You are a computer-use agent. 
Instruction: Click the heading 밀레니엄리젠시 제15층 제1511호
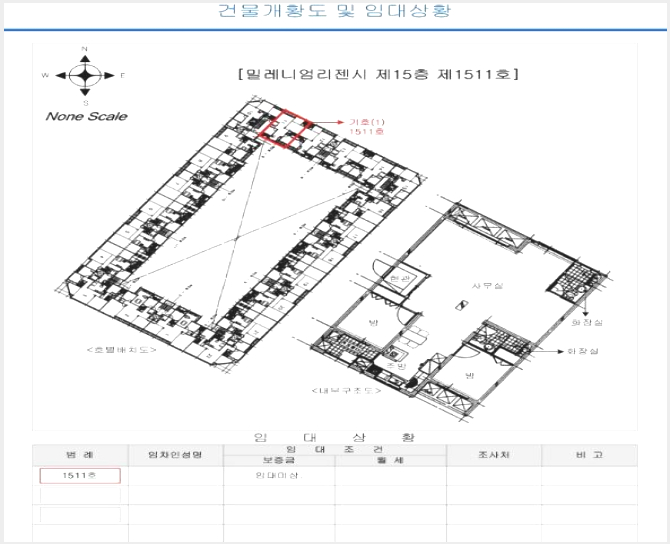pyautogui.click(x=379, y=74)
